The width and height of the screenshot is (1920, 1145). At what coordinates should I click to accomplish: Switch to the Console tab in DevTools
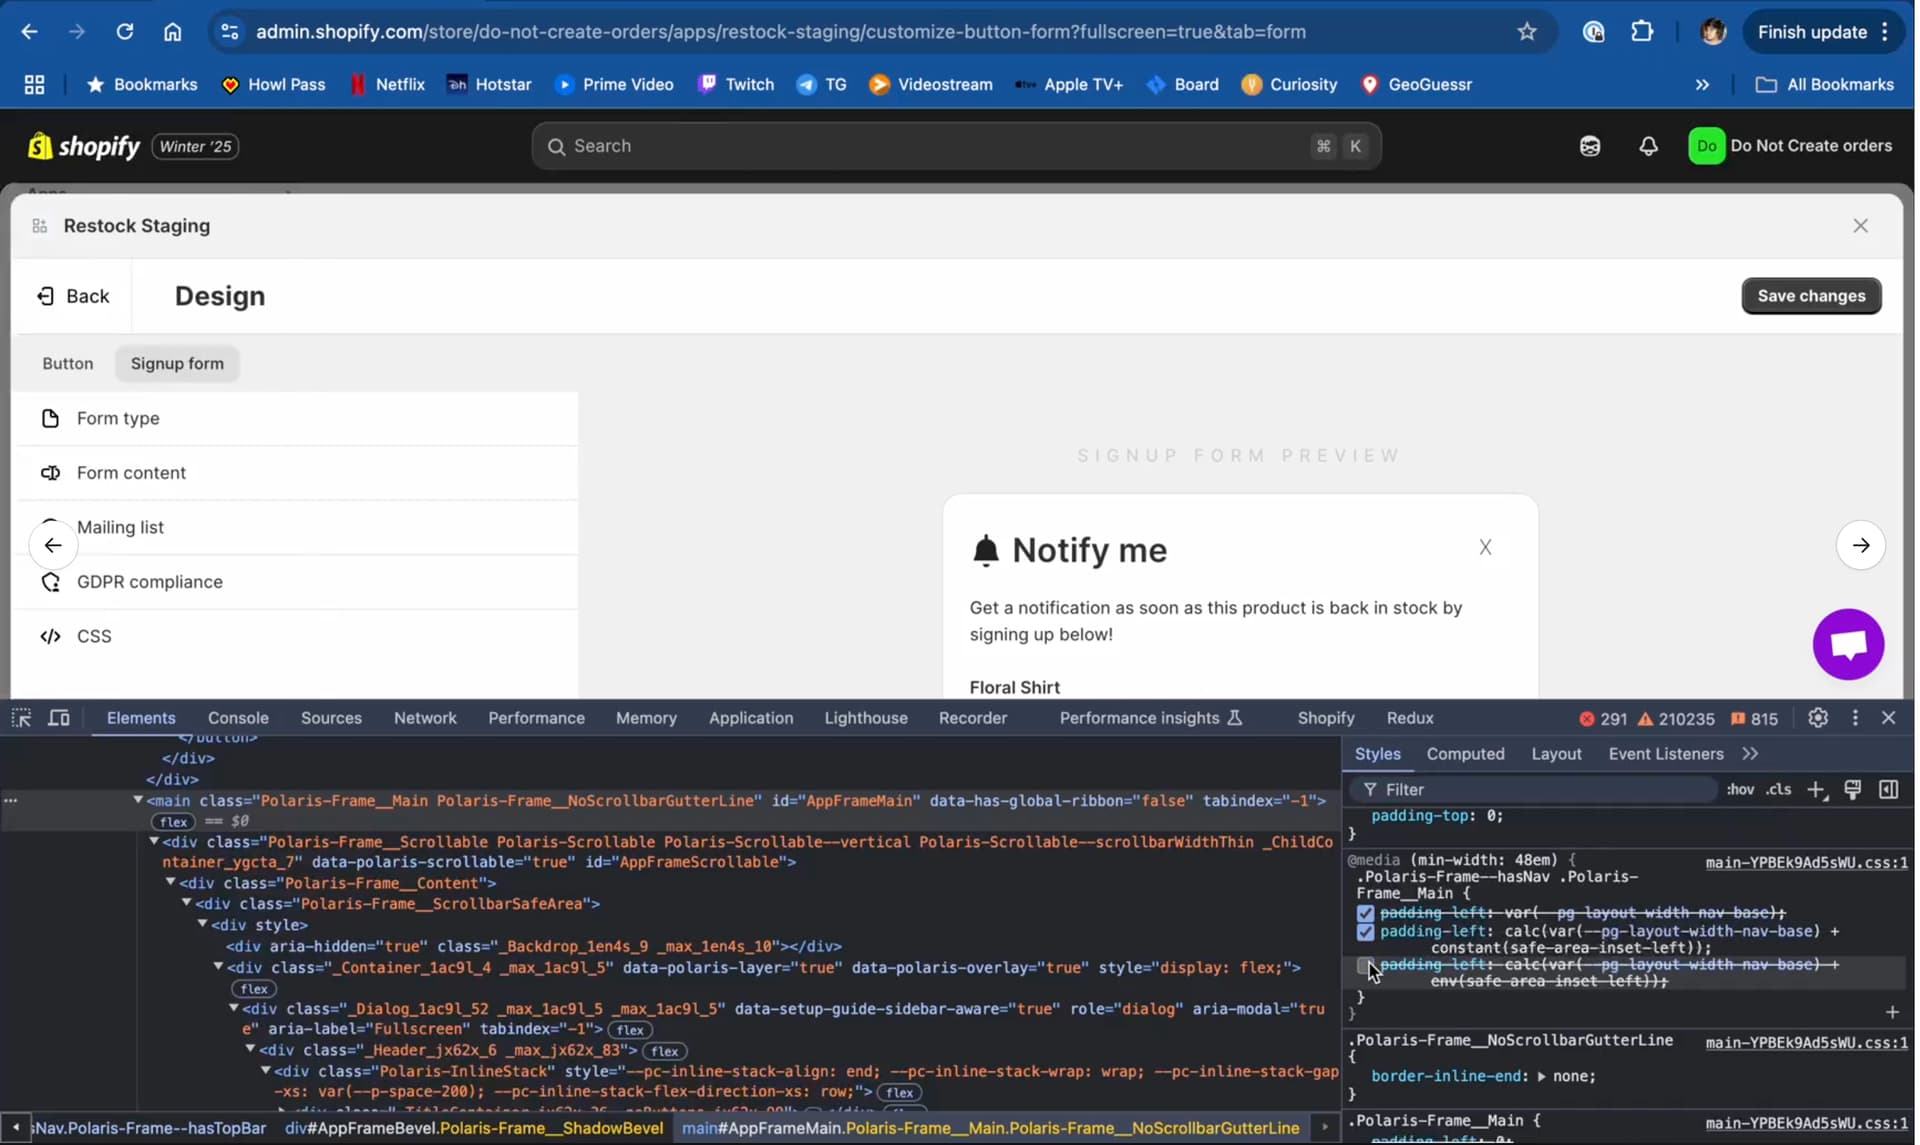[238, 718]
